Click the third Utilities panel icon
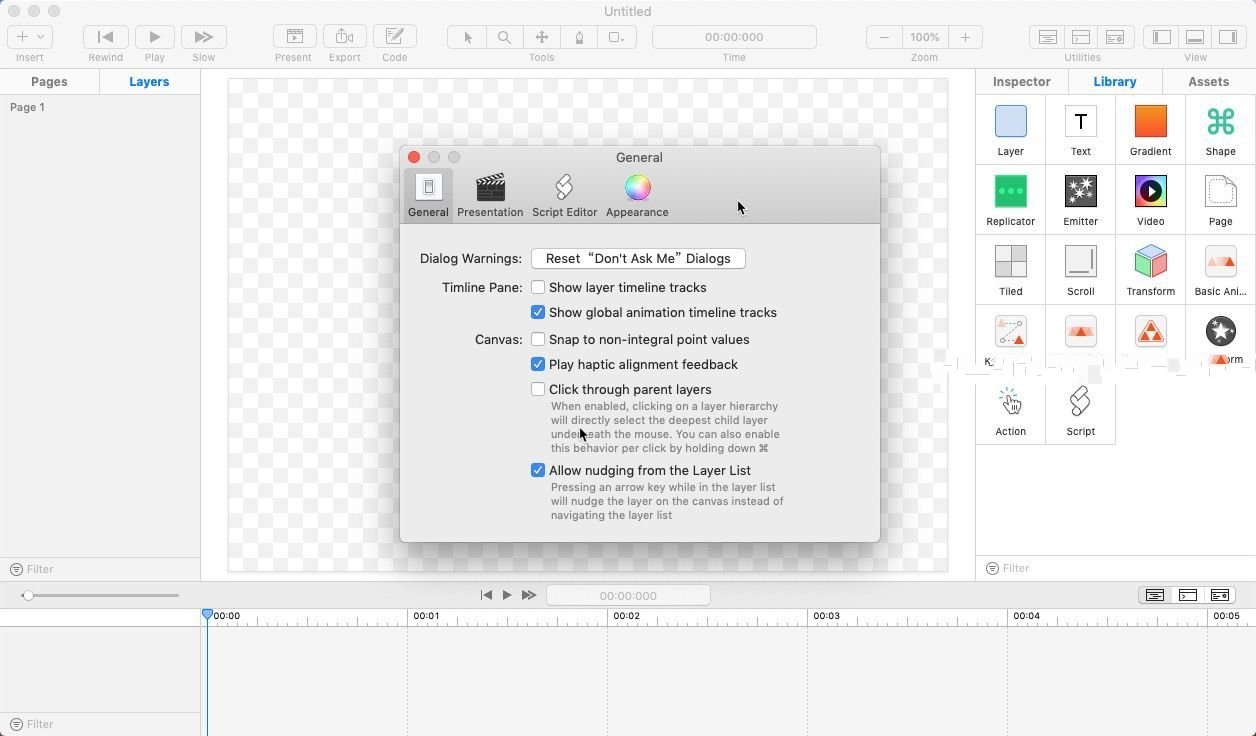Screen dimensions: 1256x736 [x=1115, y=37]
